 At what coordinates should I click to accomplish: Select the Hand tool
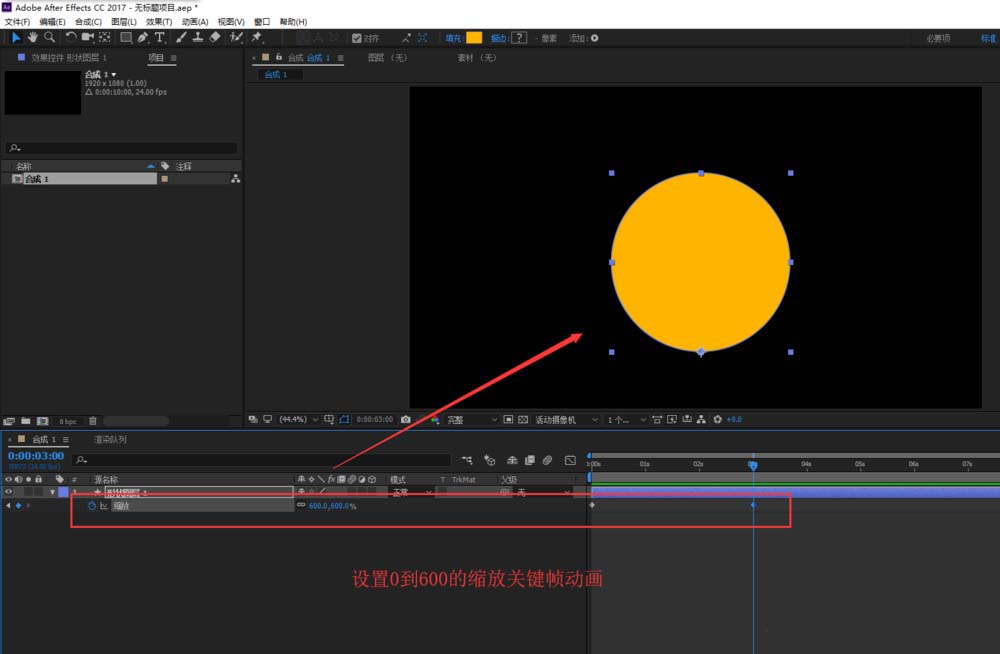pos(33,38)
